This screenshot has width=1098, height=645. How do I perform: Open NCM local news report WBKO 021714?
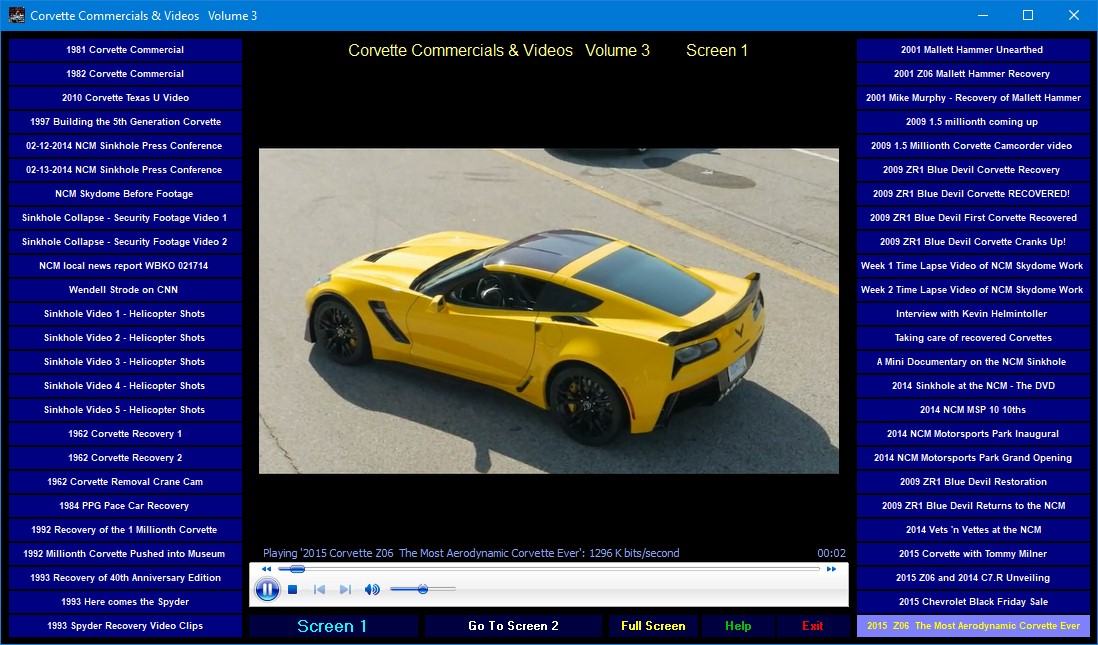click(125, 265)
